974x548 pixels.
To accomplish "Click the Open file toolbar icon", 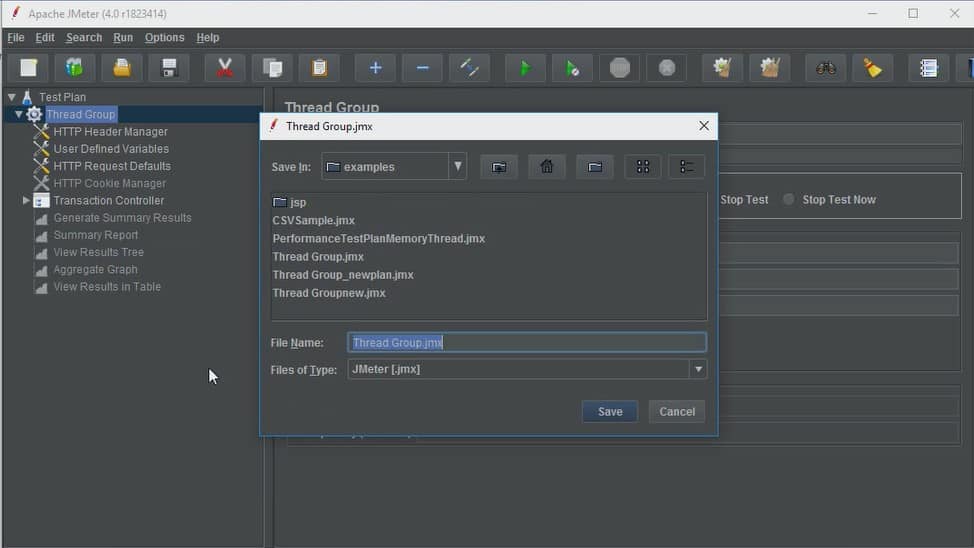I will [122, 68].
